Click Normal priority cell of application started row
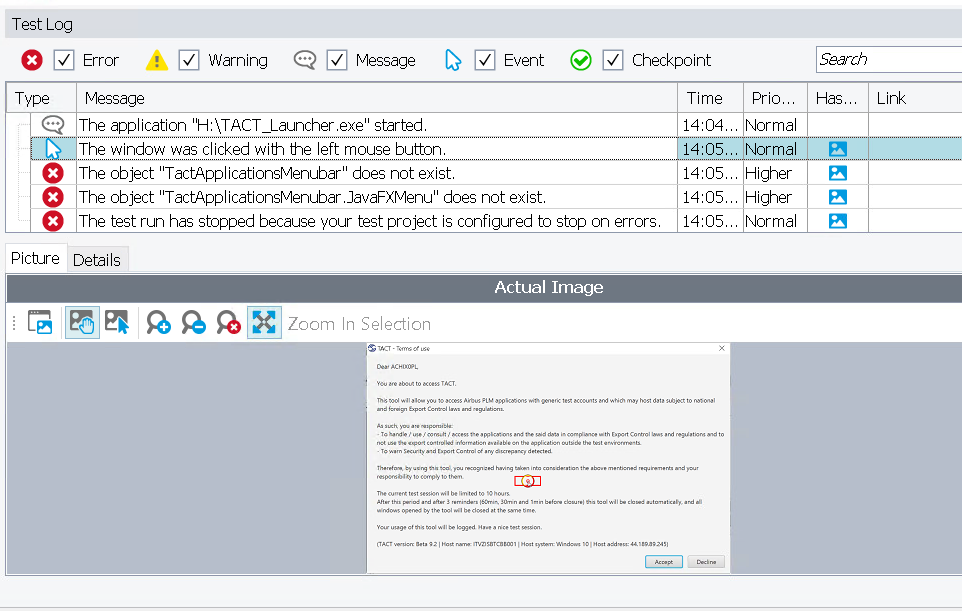 775,125
